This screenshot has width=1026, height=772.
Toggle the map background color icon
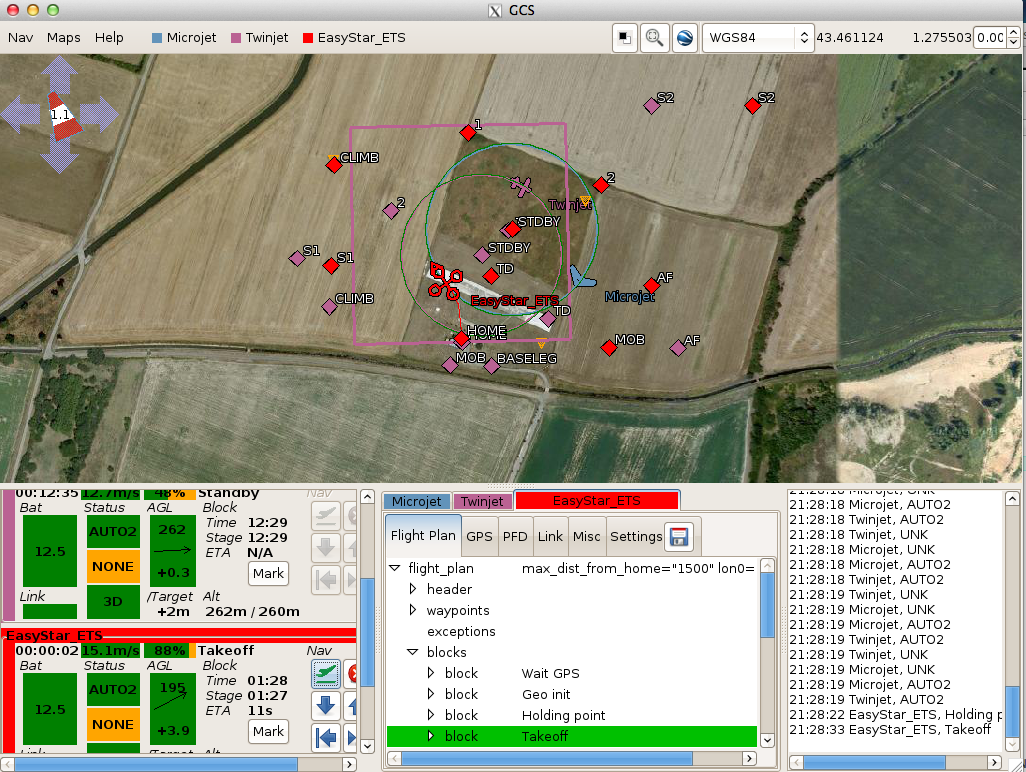(625, 38)
